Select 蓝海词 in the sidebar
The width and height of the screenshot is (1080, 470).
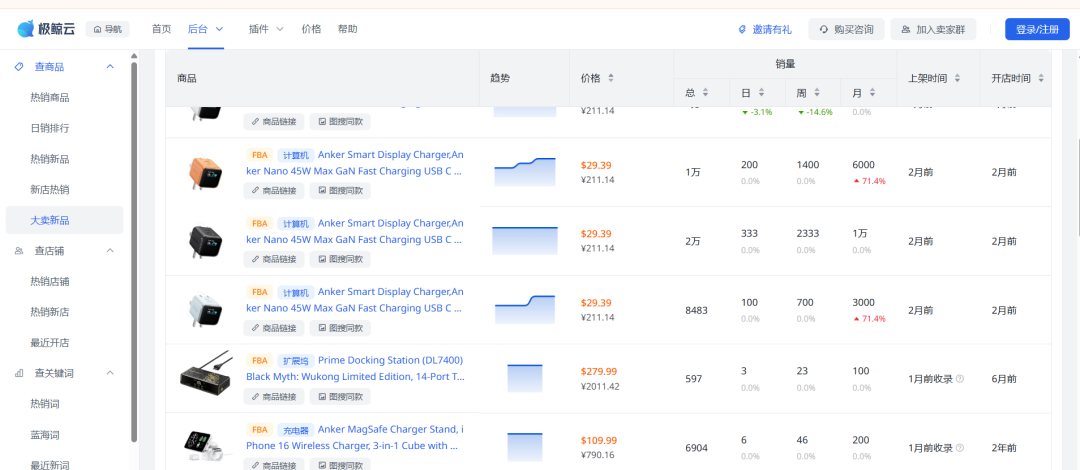point(45,434)
